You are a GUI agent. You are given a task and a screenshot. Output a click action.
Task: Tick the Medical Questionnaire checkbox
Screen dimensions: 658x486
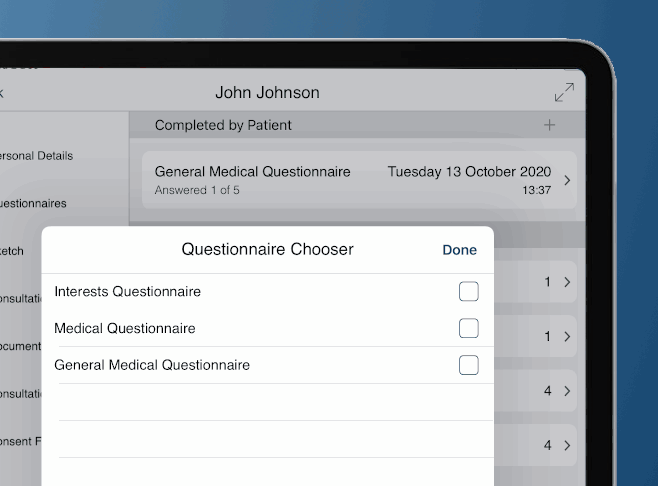click(x=469, y=328)
